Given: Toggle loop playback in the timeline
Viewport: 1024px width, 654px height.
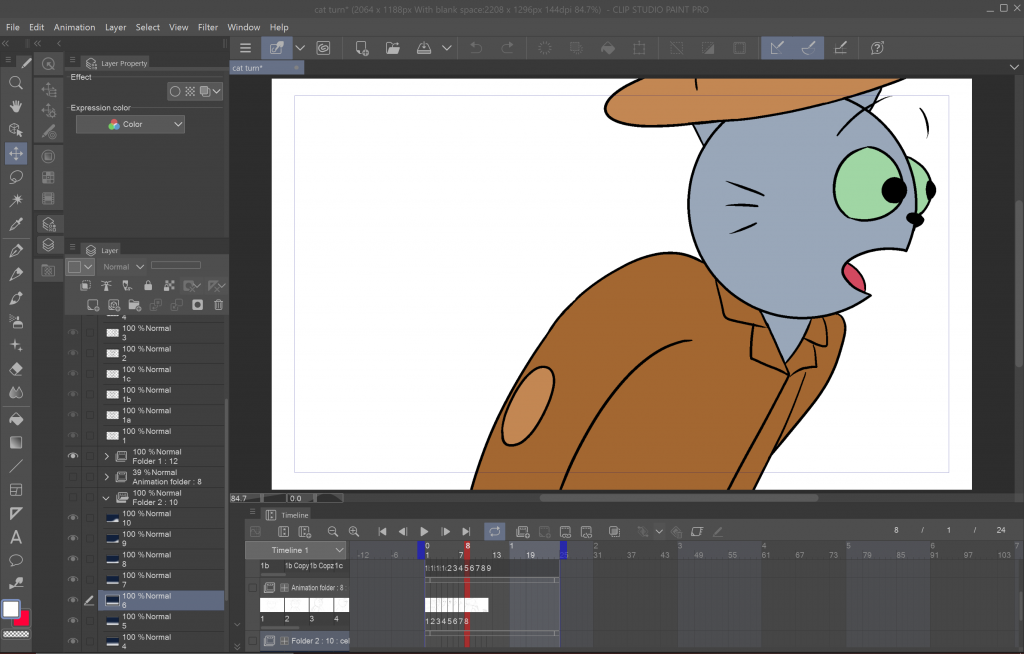Looking at the screenshot, I should pos(494,532).
